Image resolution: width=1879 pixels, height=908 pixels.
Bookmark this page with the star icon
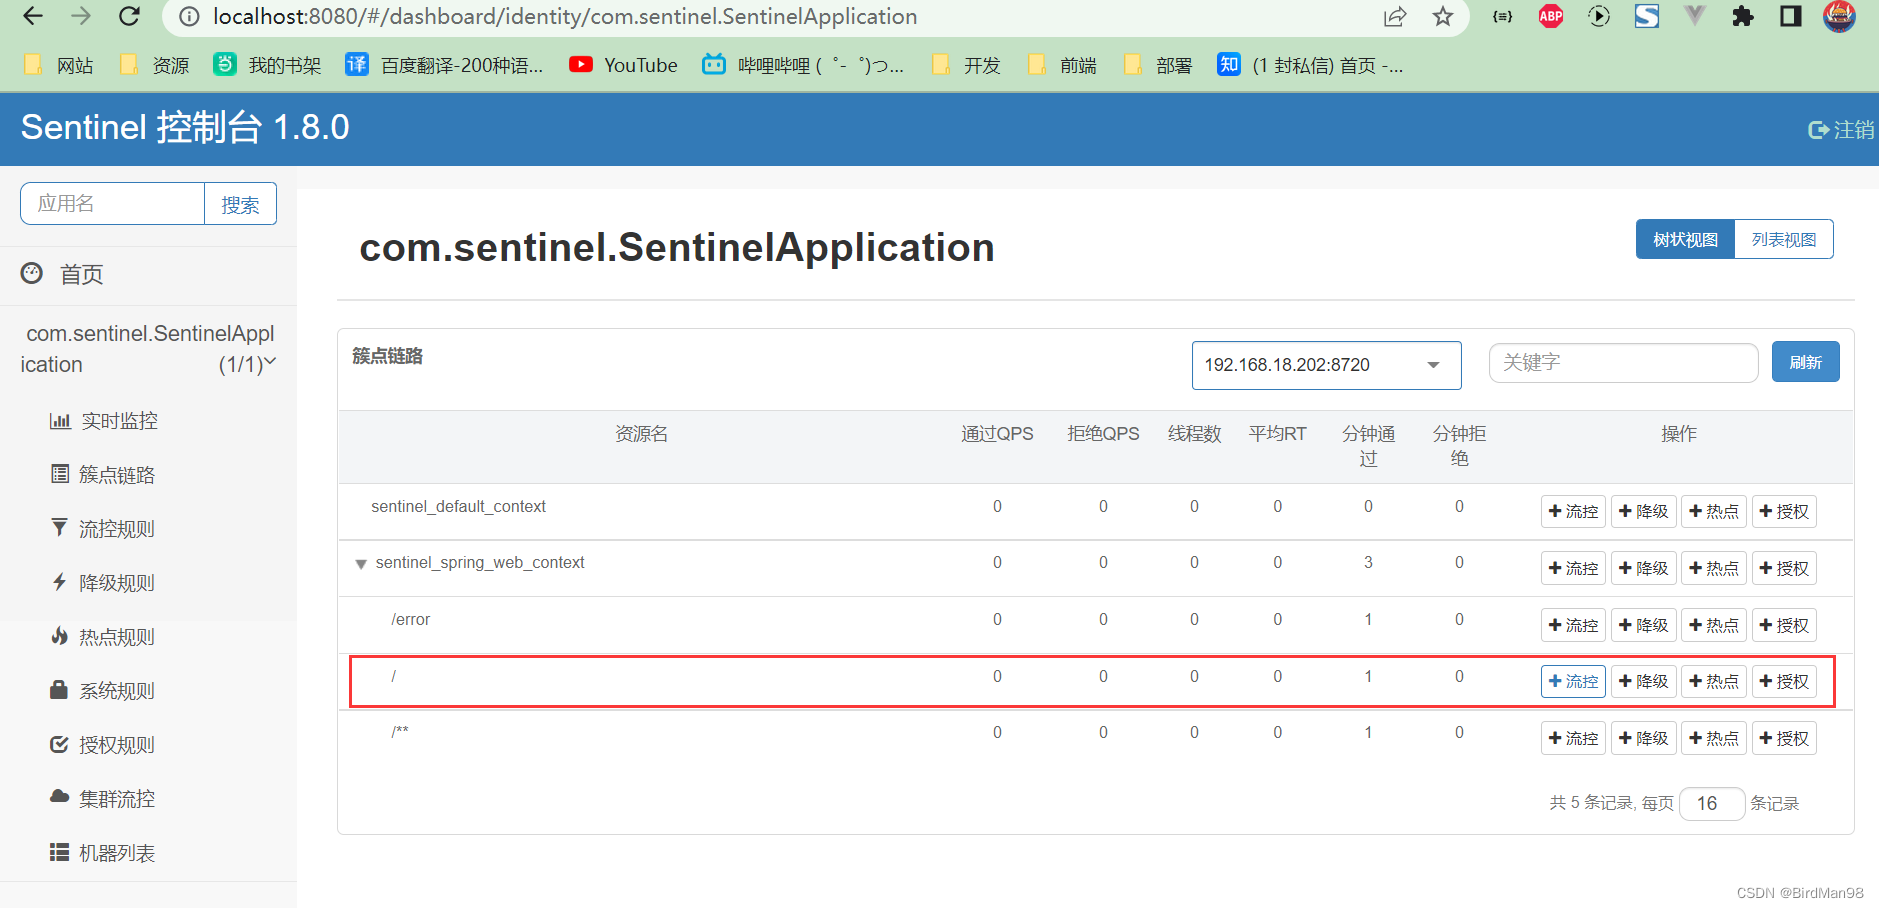1442,17
